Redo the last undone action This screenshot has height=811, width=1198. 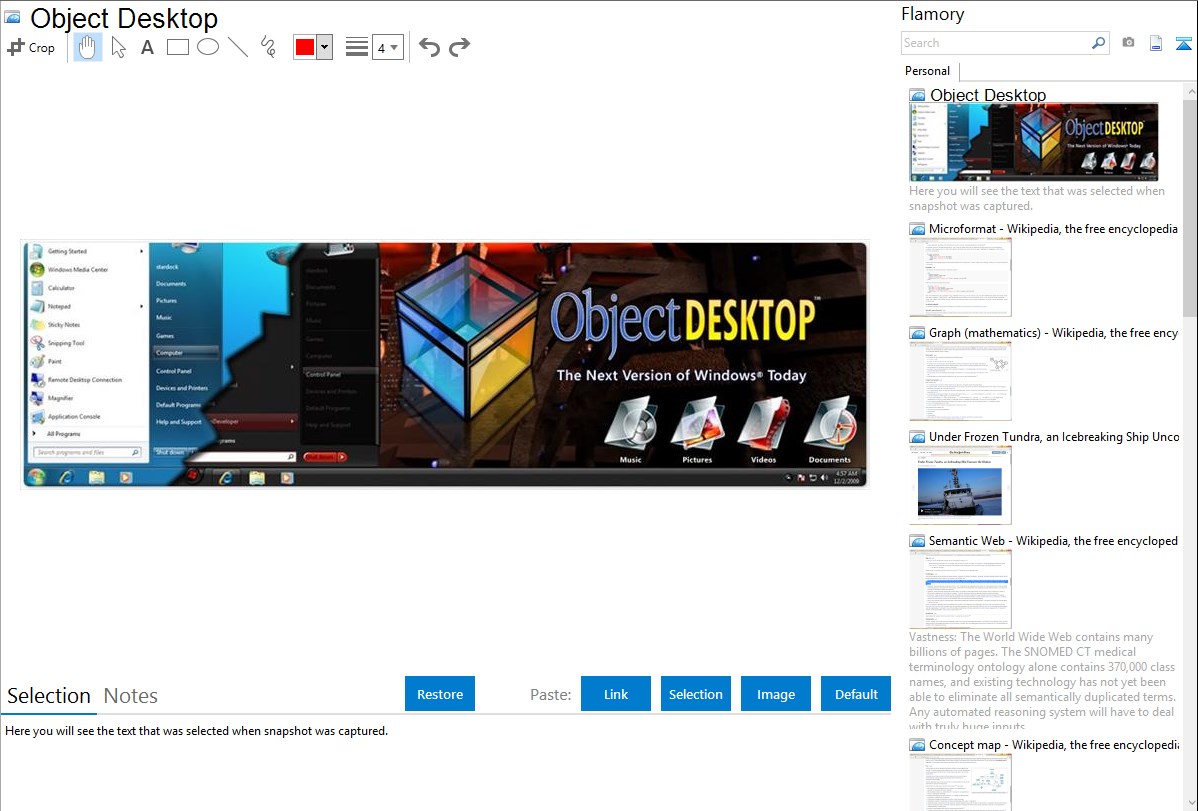click(459, 47)
